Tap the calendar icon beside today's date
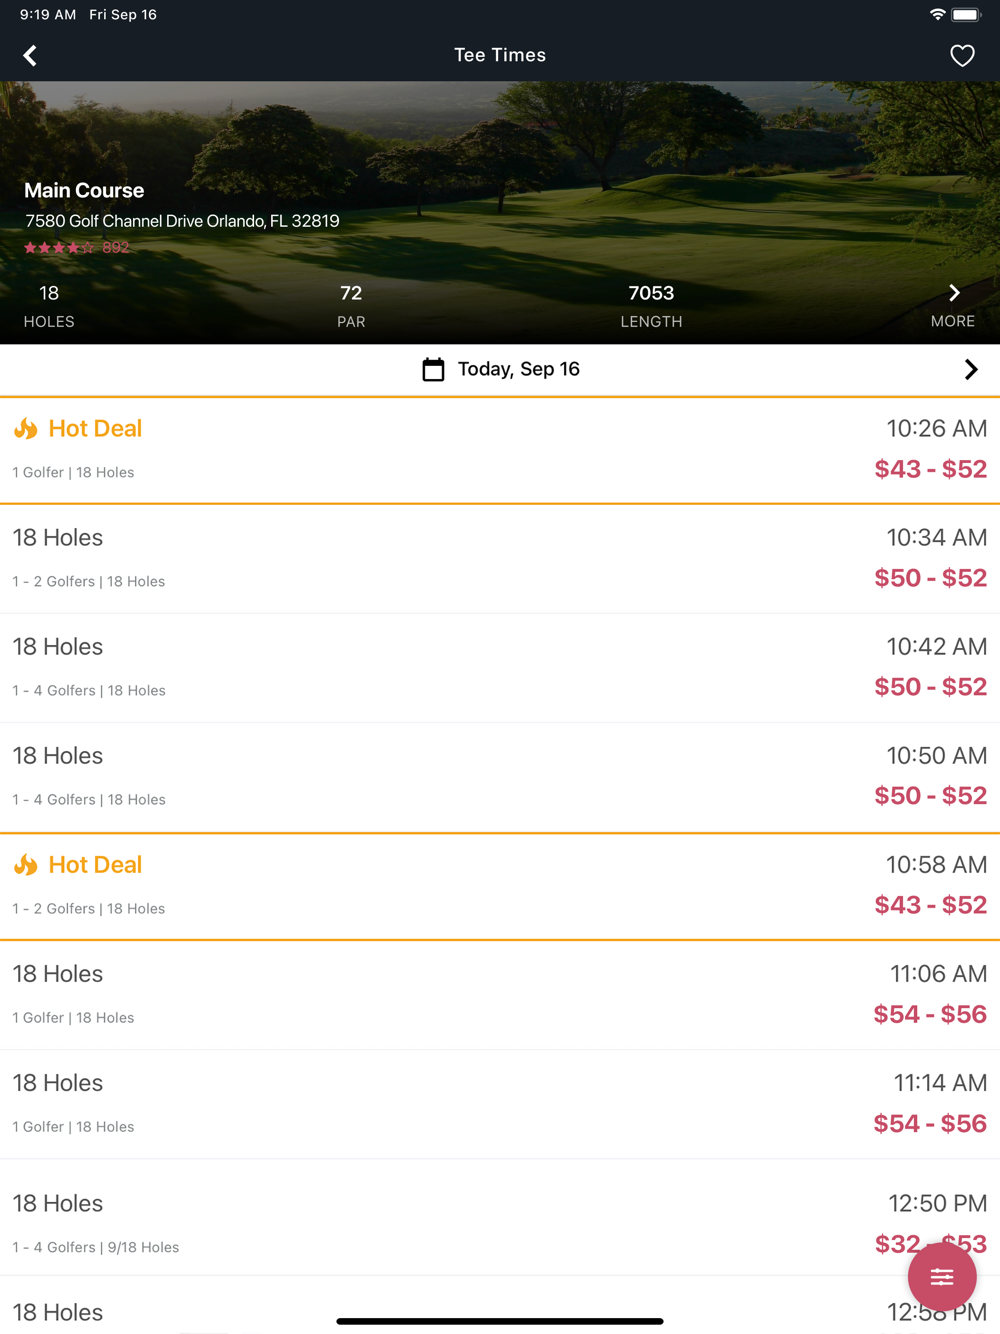This screenshot has width=1000, height=1334. (433, 370)
